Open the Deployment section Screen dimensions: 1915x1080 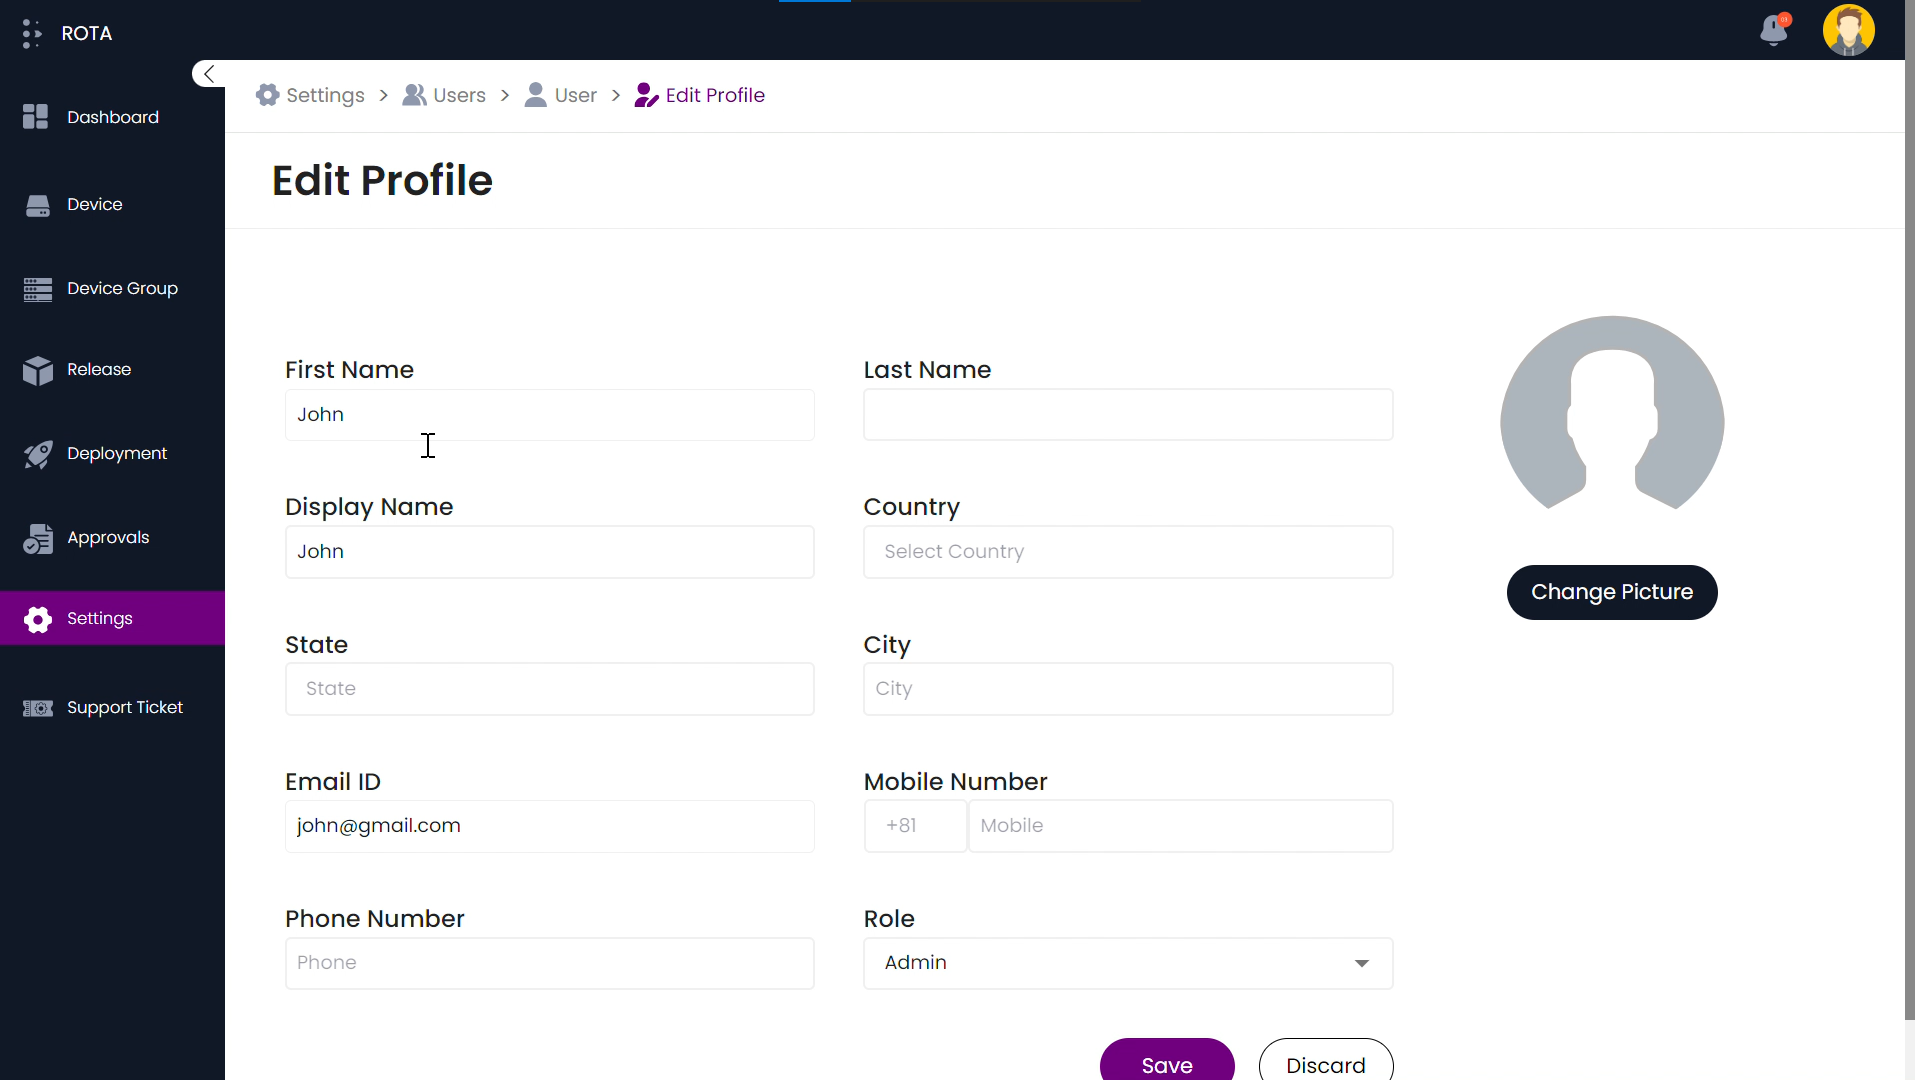click(117, 453)
